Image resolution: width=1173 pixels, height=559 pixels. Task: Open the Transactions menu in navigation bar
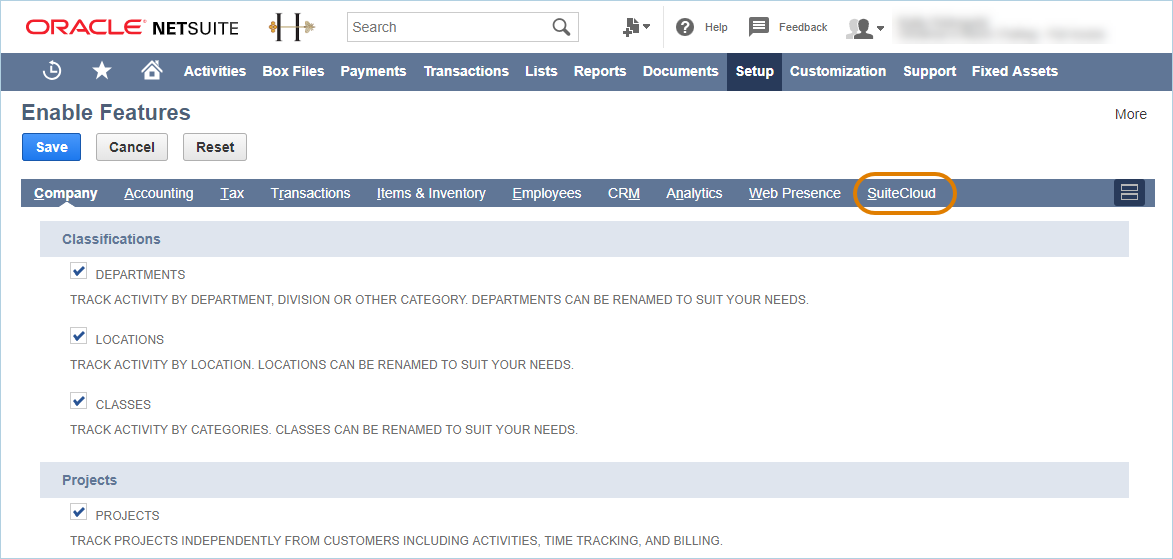[466, 71]
